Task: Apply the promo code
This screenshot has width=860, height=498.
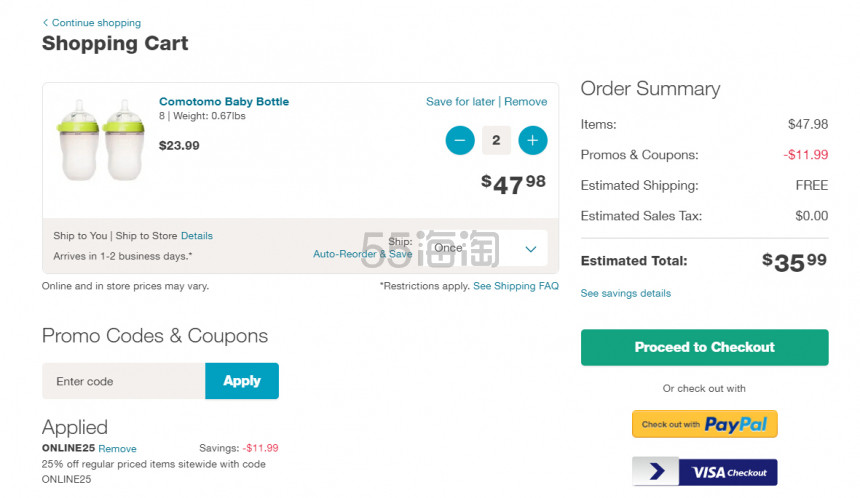Action: point(242,381)
